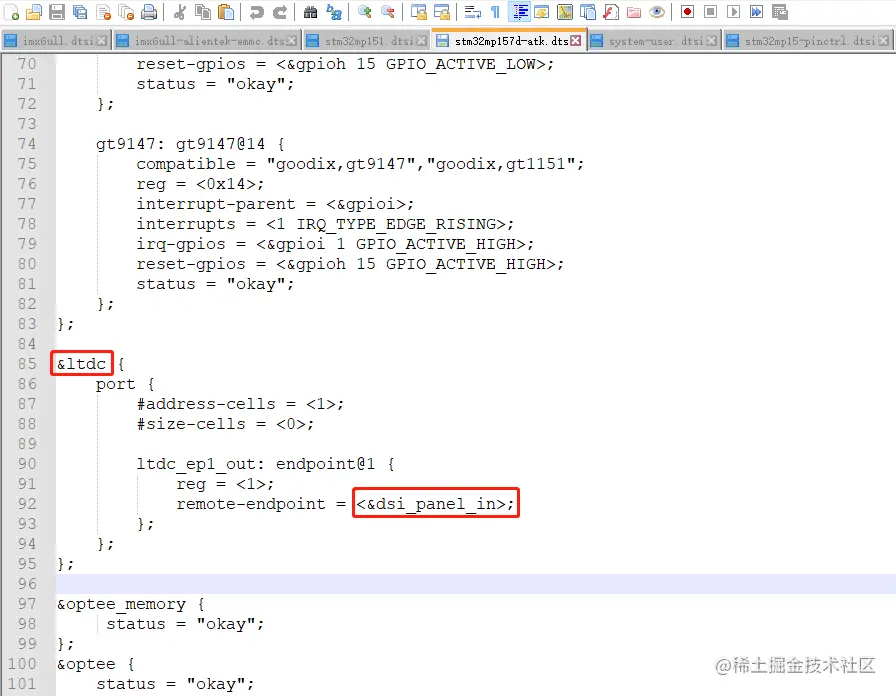
Task: Click the user-defined language icon
Action: 542,11
